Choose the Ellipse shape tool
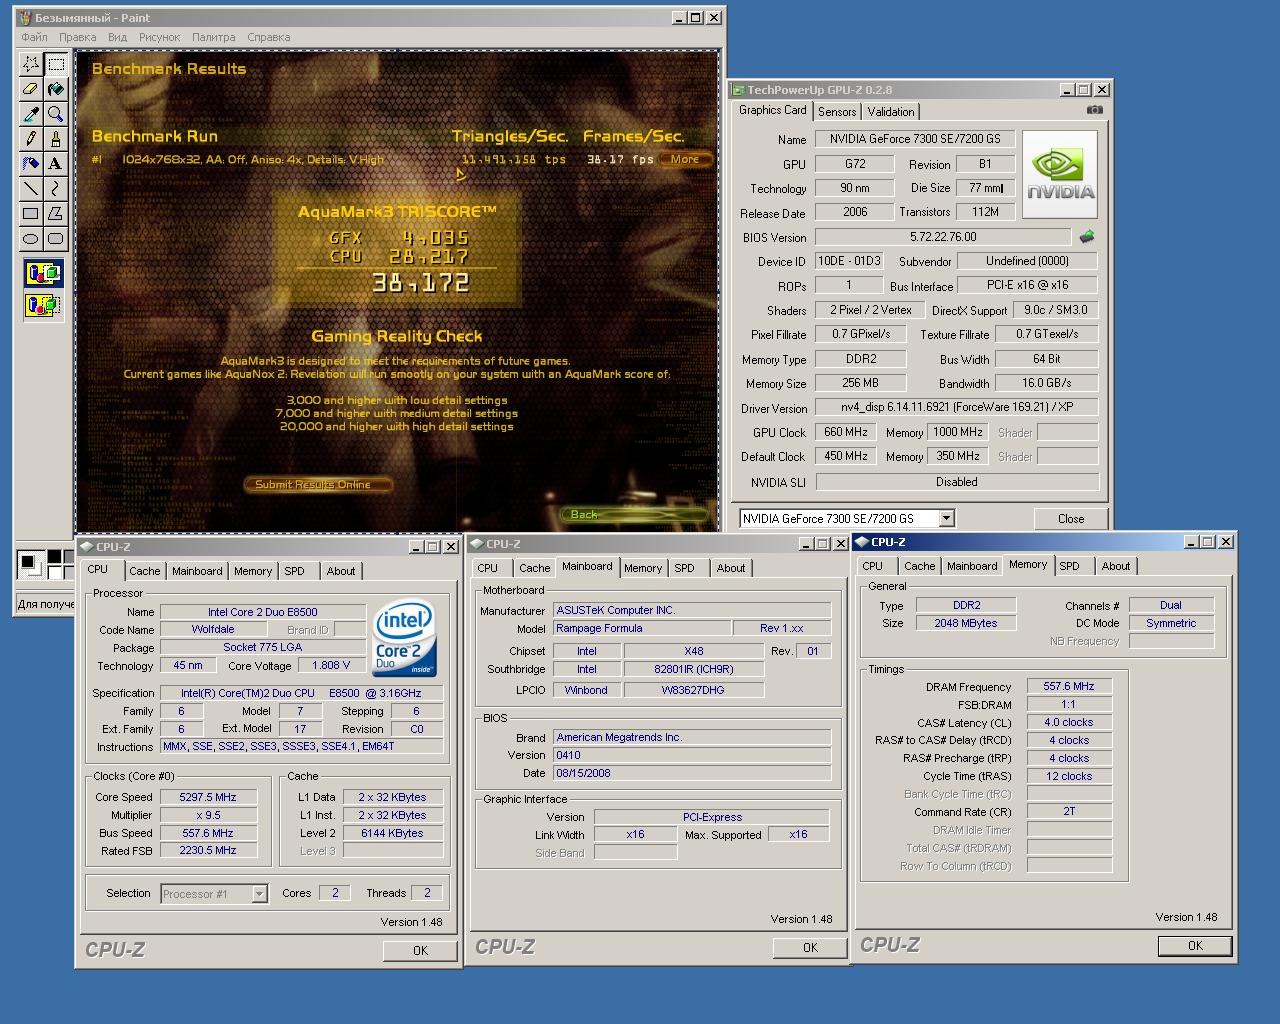 (x=31, y=239)
